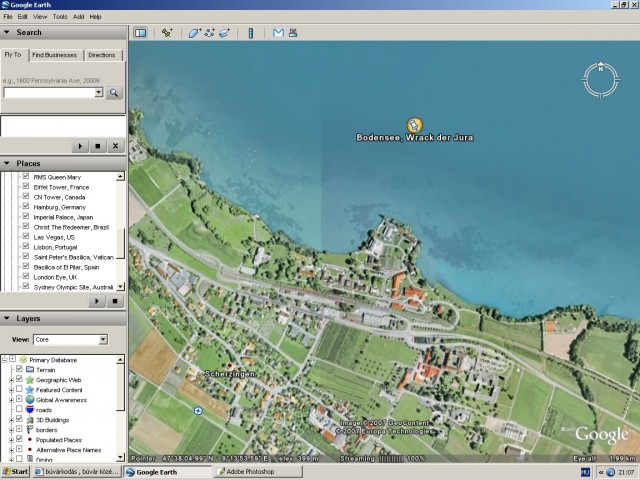Click the Add Polygon toolbar icon

point(194,33)
